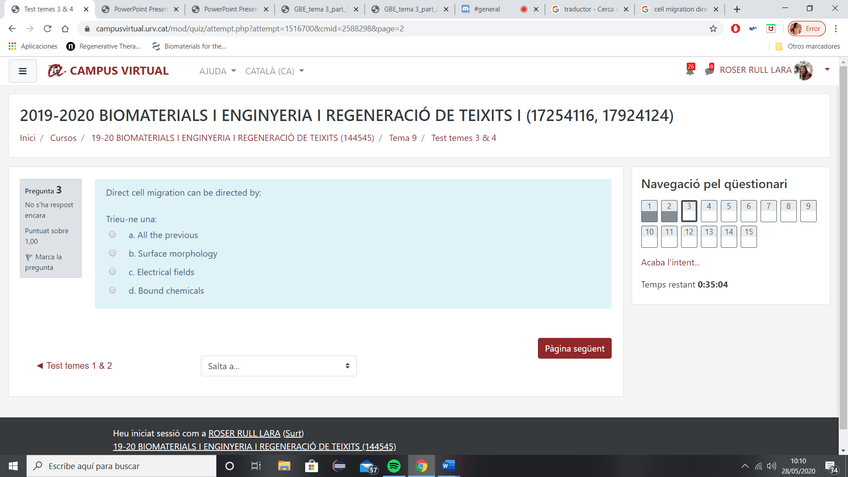
Task: Open a new browser tab
Action: [737, 9]
